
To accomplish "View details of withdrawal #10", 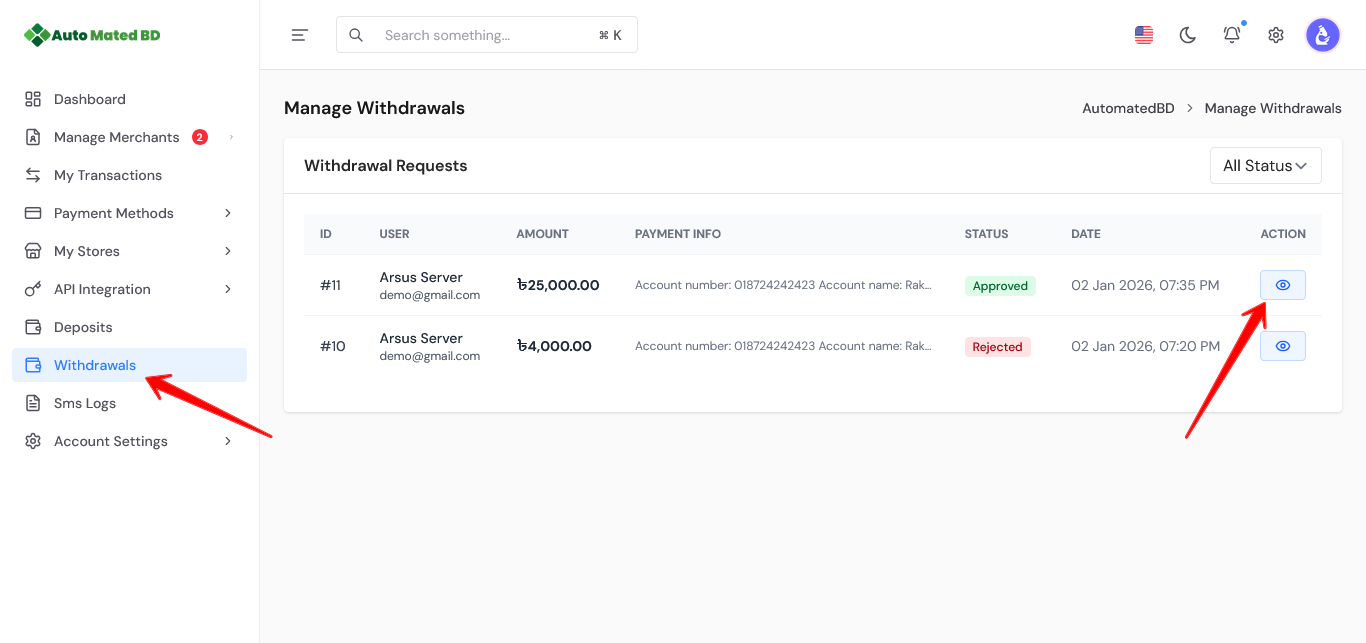I will pos(1282,346).
